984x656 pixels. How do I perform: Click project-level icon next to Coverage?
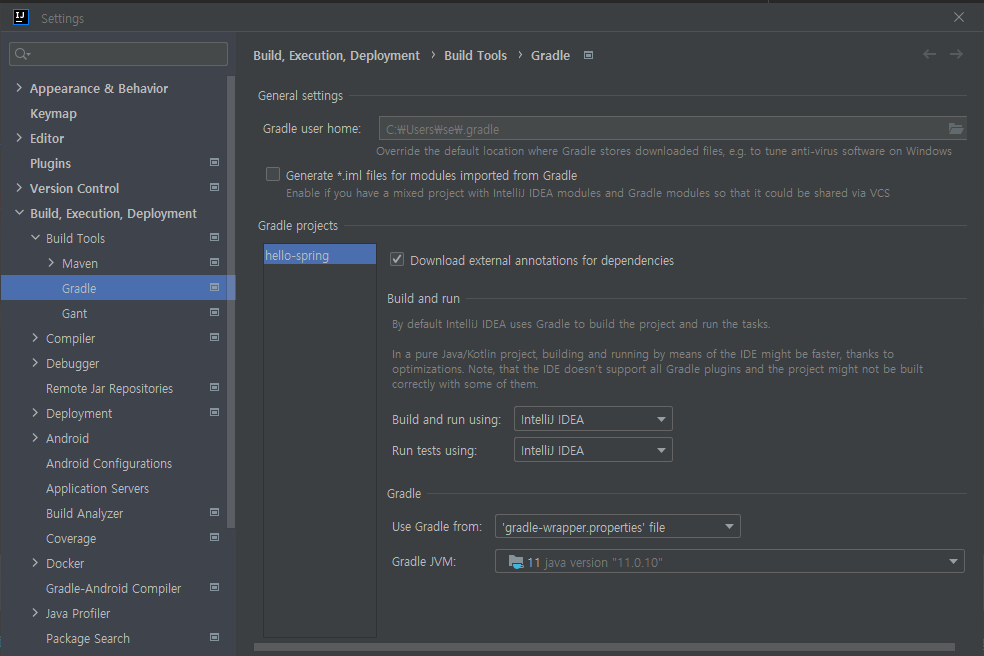pyautogui.click(x=214, y=537)
